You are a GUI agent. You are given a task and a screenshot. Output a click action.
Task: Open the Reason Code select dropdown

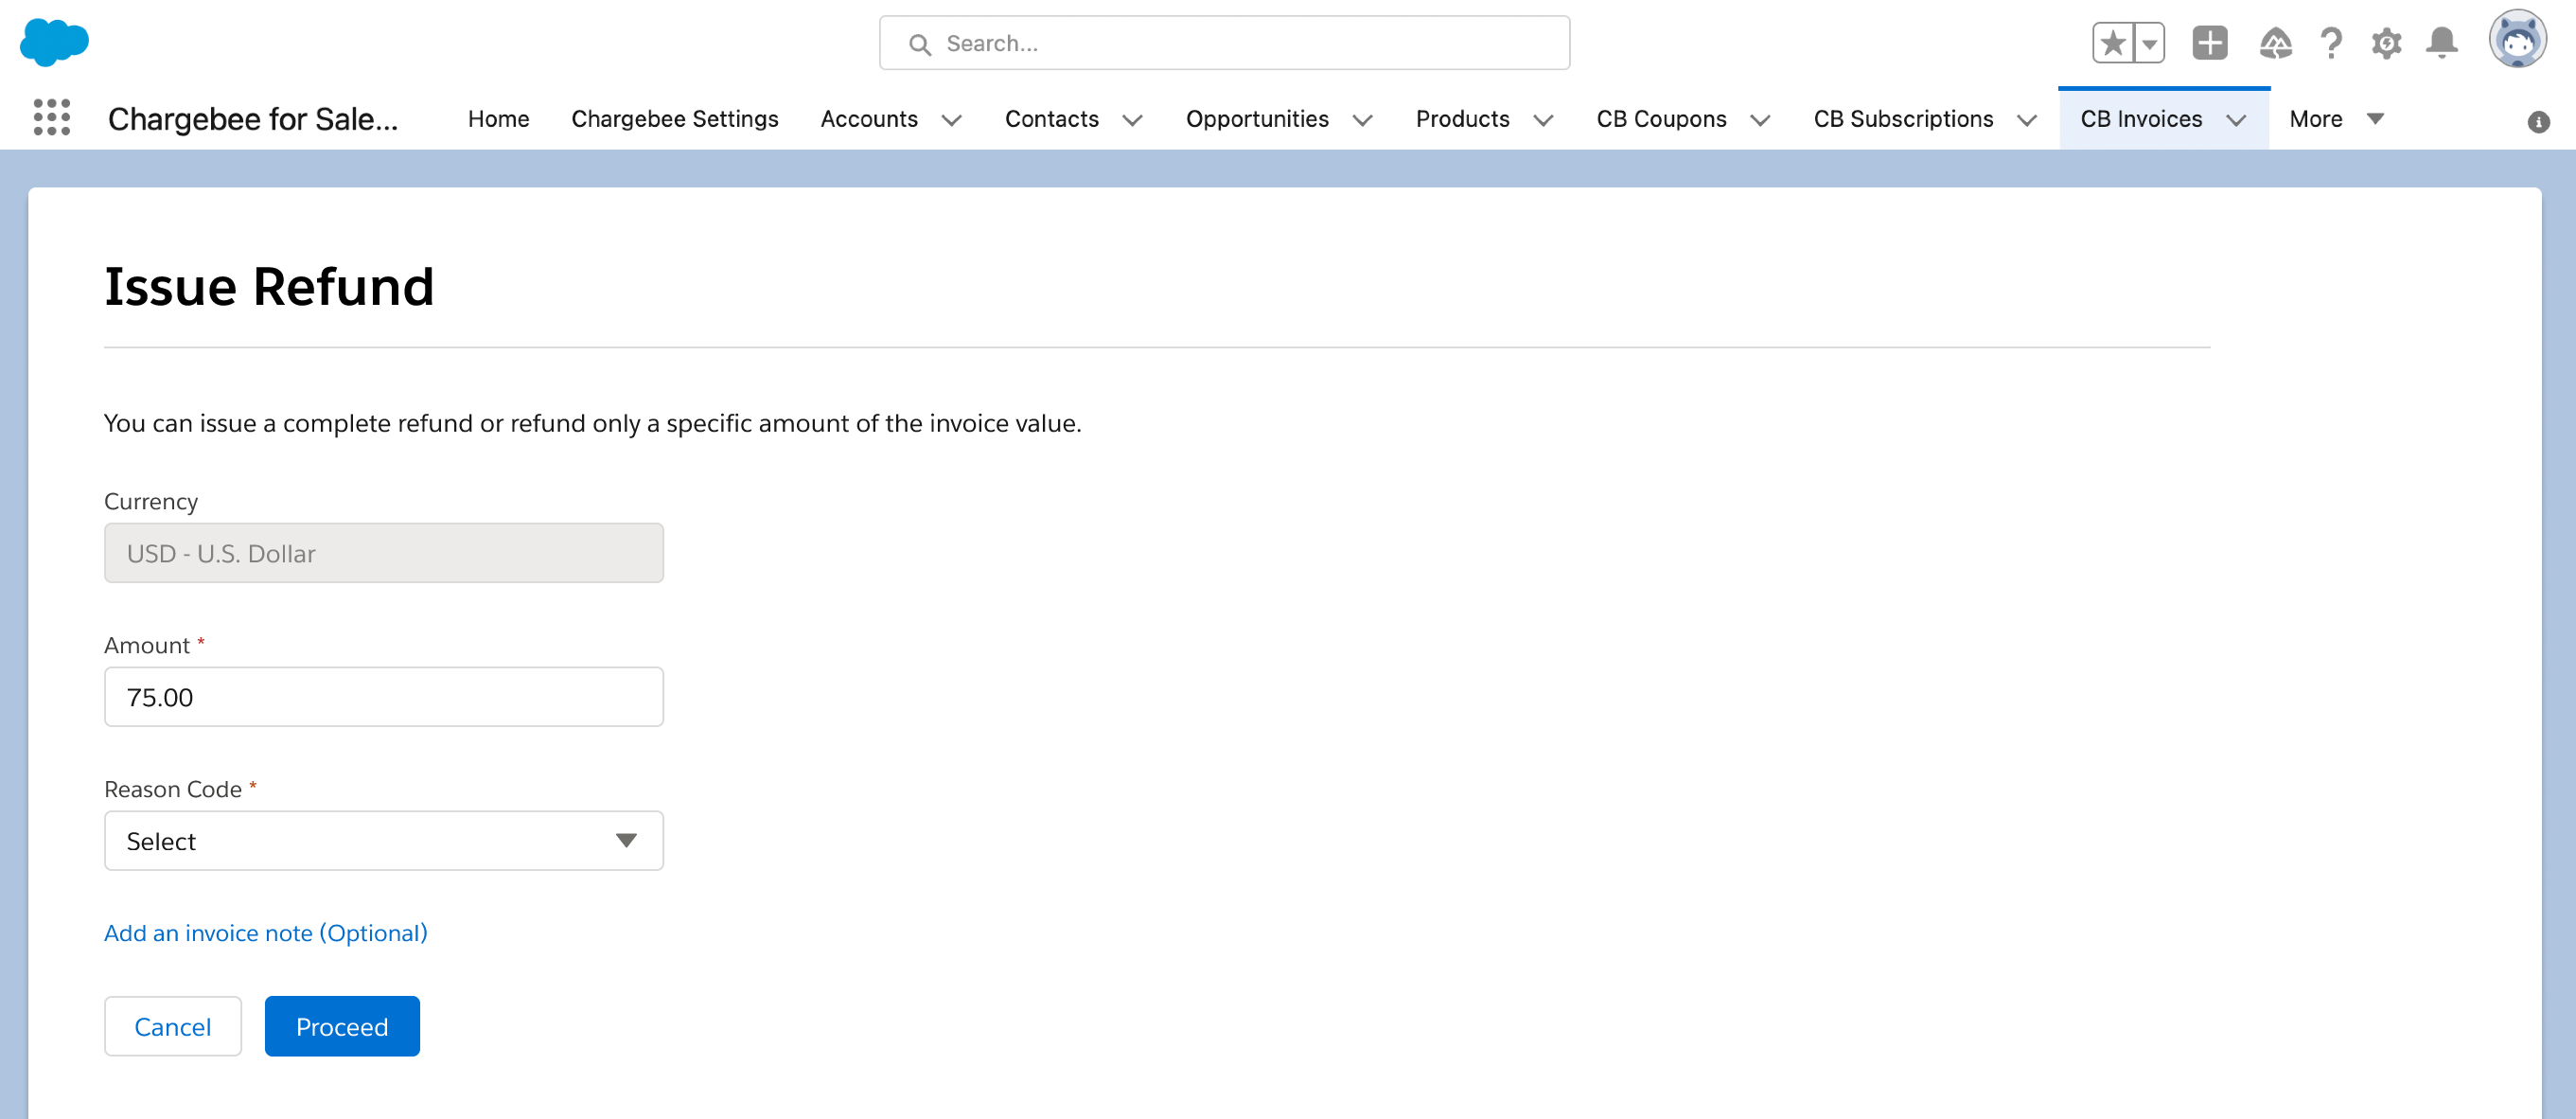(x=383, y=841)
